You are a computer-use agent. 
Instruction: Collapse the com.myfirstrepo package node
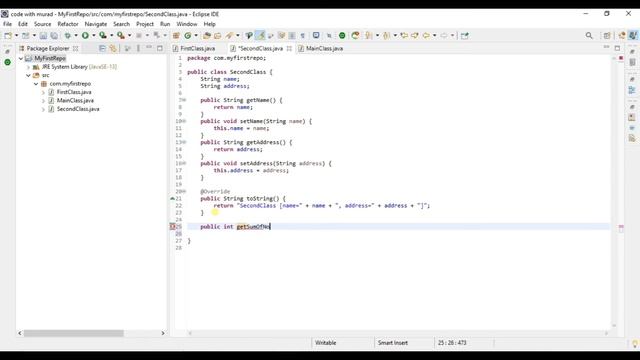pos(36,84)
